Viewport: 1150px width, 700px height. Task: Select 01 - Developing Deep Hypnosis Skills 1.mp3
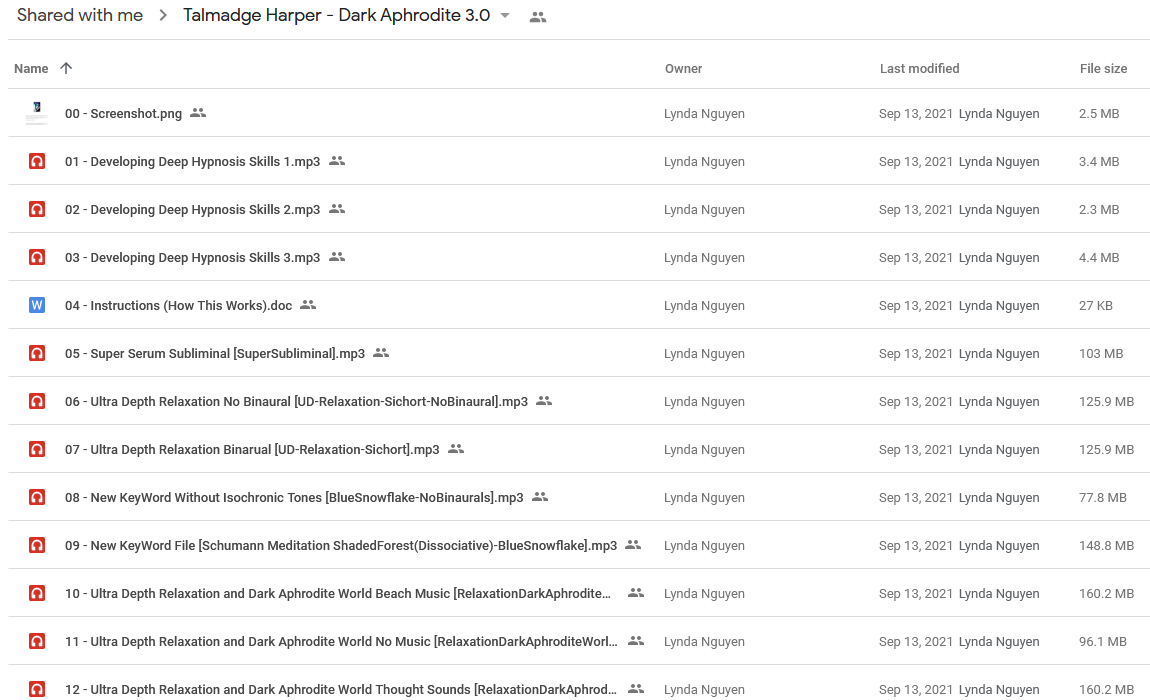[x=192, y=161]
